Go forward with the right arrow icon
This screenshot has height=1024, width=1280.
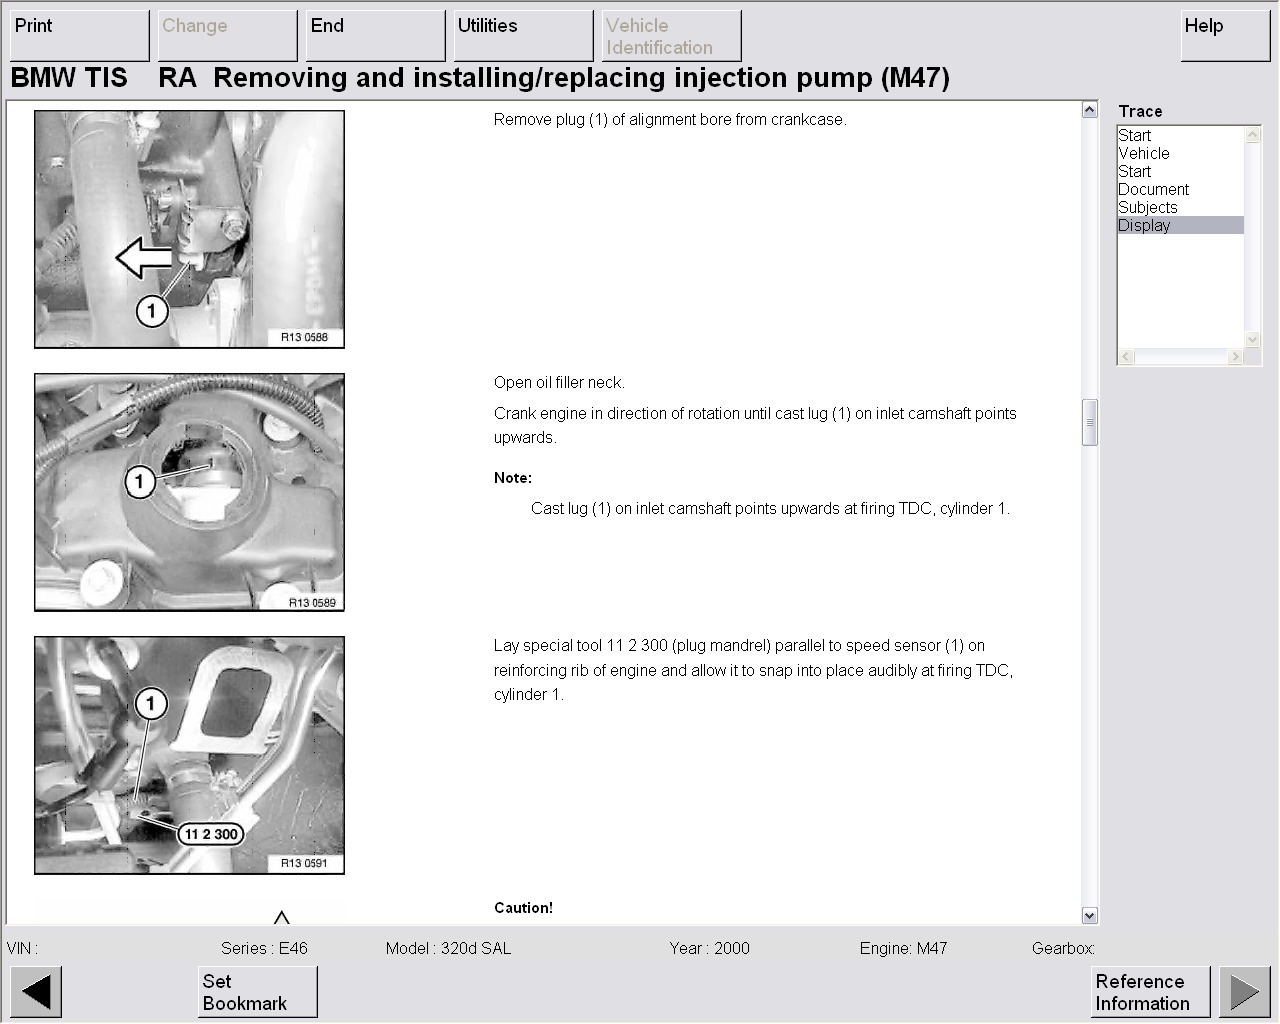click(1244, 992)
